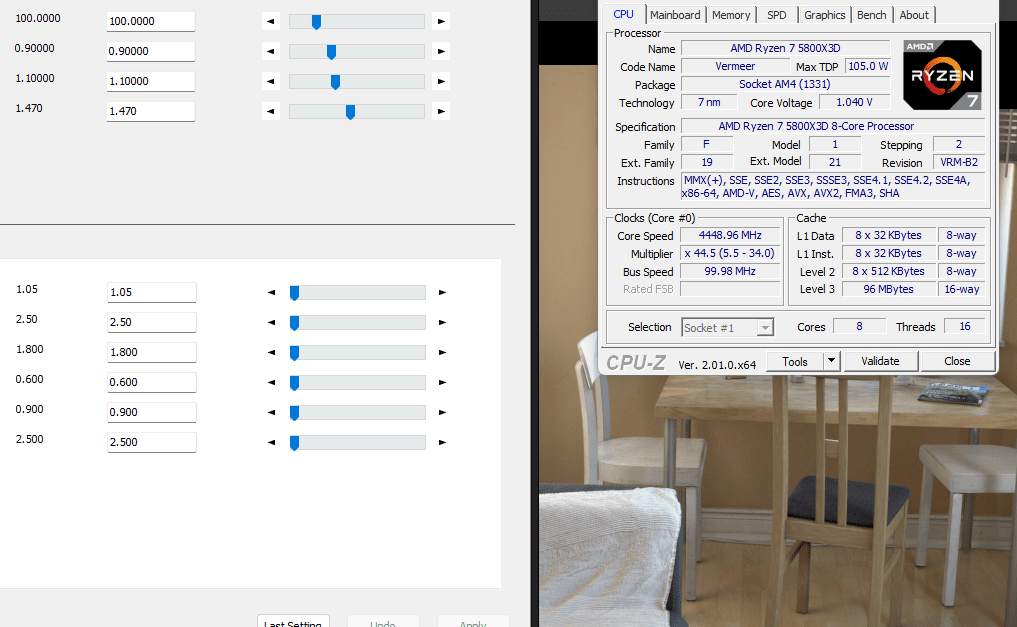Click the slider track for value 0.90000

357,51
